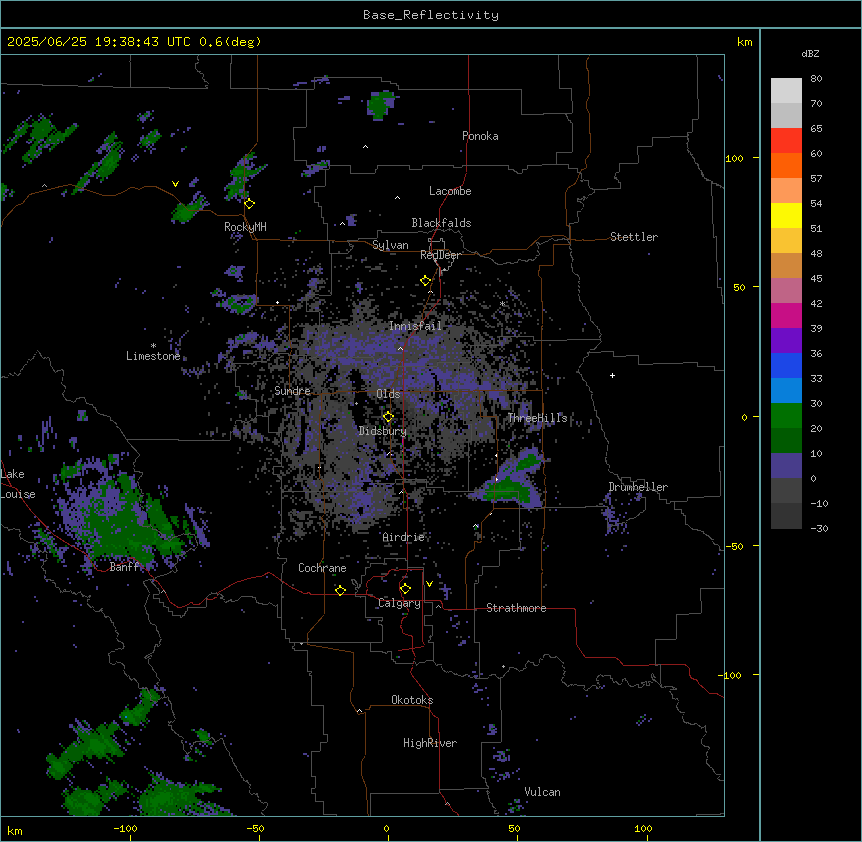Click the -30 value at the legend bottom
The width and height of the screenshot is (862, 842).
(819, 528)
